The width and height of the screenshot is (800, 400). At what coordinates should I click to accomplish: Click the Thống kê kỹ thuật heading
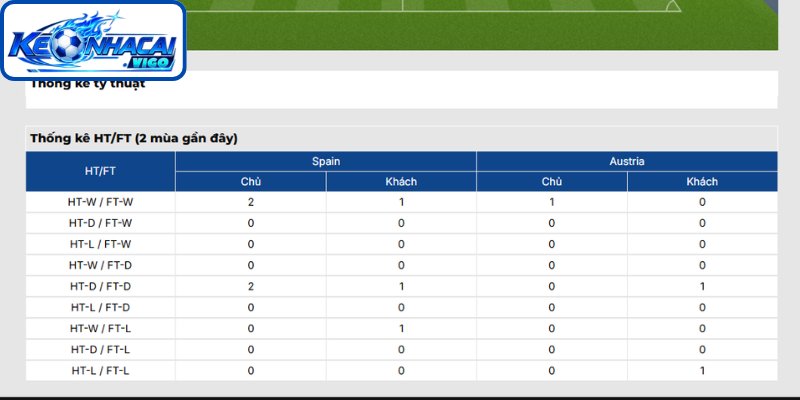(88, 84)
